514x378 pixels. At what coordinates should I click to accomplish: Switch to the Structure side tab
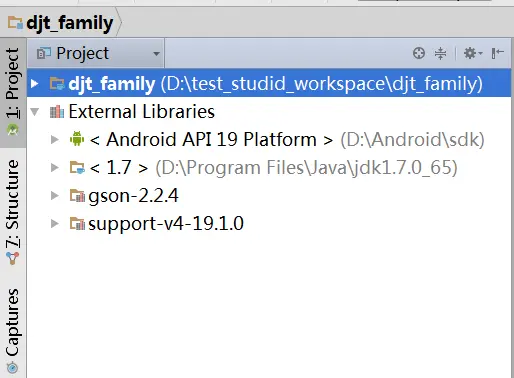coord(13,212)
